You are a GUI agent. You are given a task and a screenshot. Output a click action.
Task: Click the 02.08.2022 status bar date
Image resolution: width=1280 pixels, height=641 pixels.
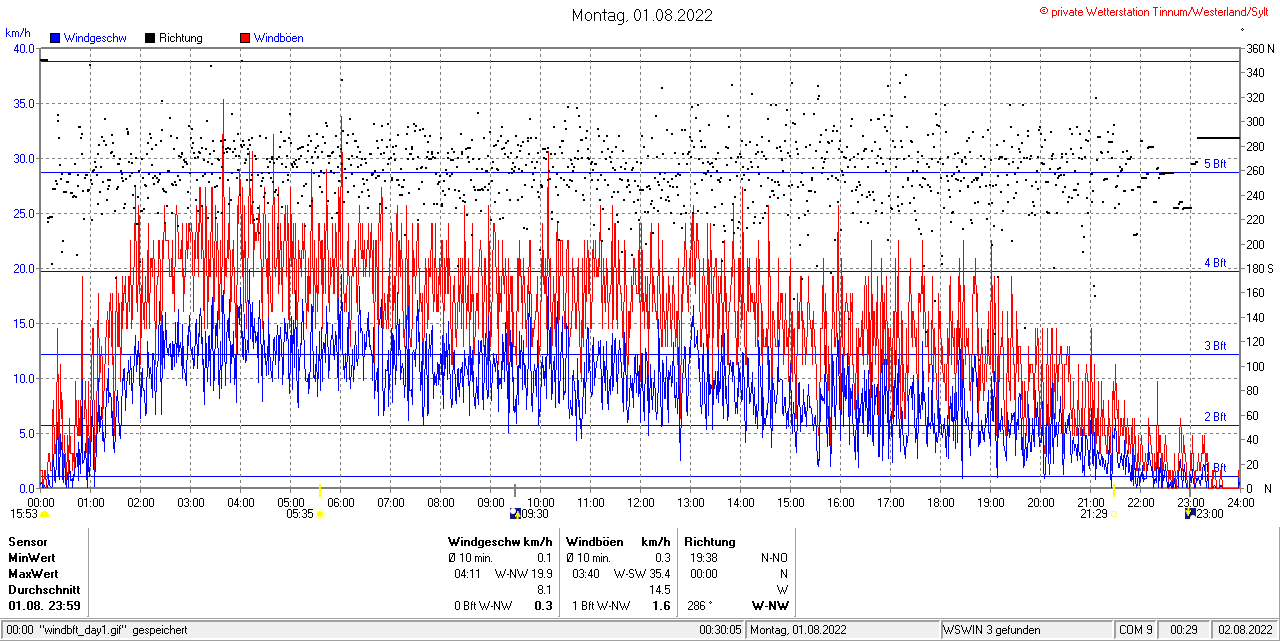click(x=1243, y=630)
